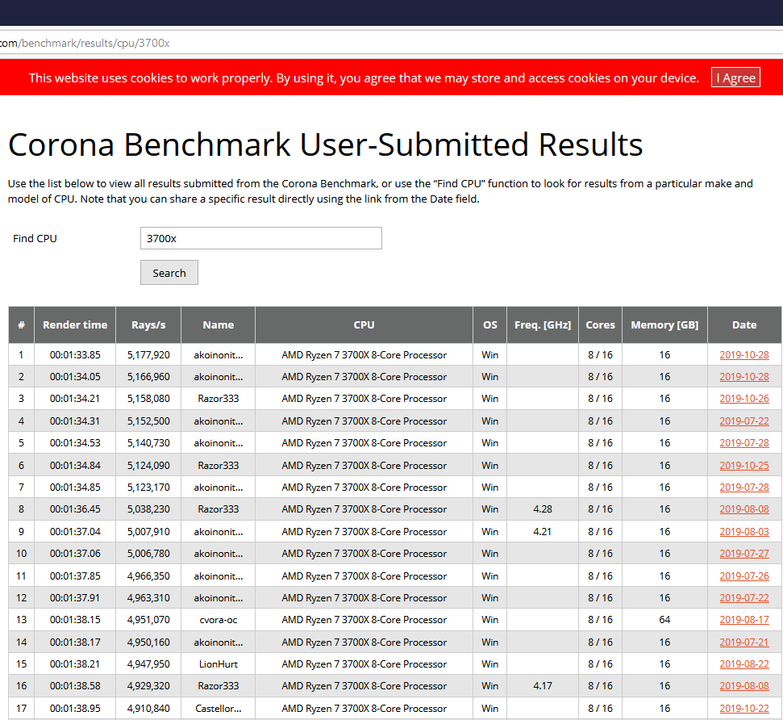Click rays value 4,963,310

click(x=148, y=598)
